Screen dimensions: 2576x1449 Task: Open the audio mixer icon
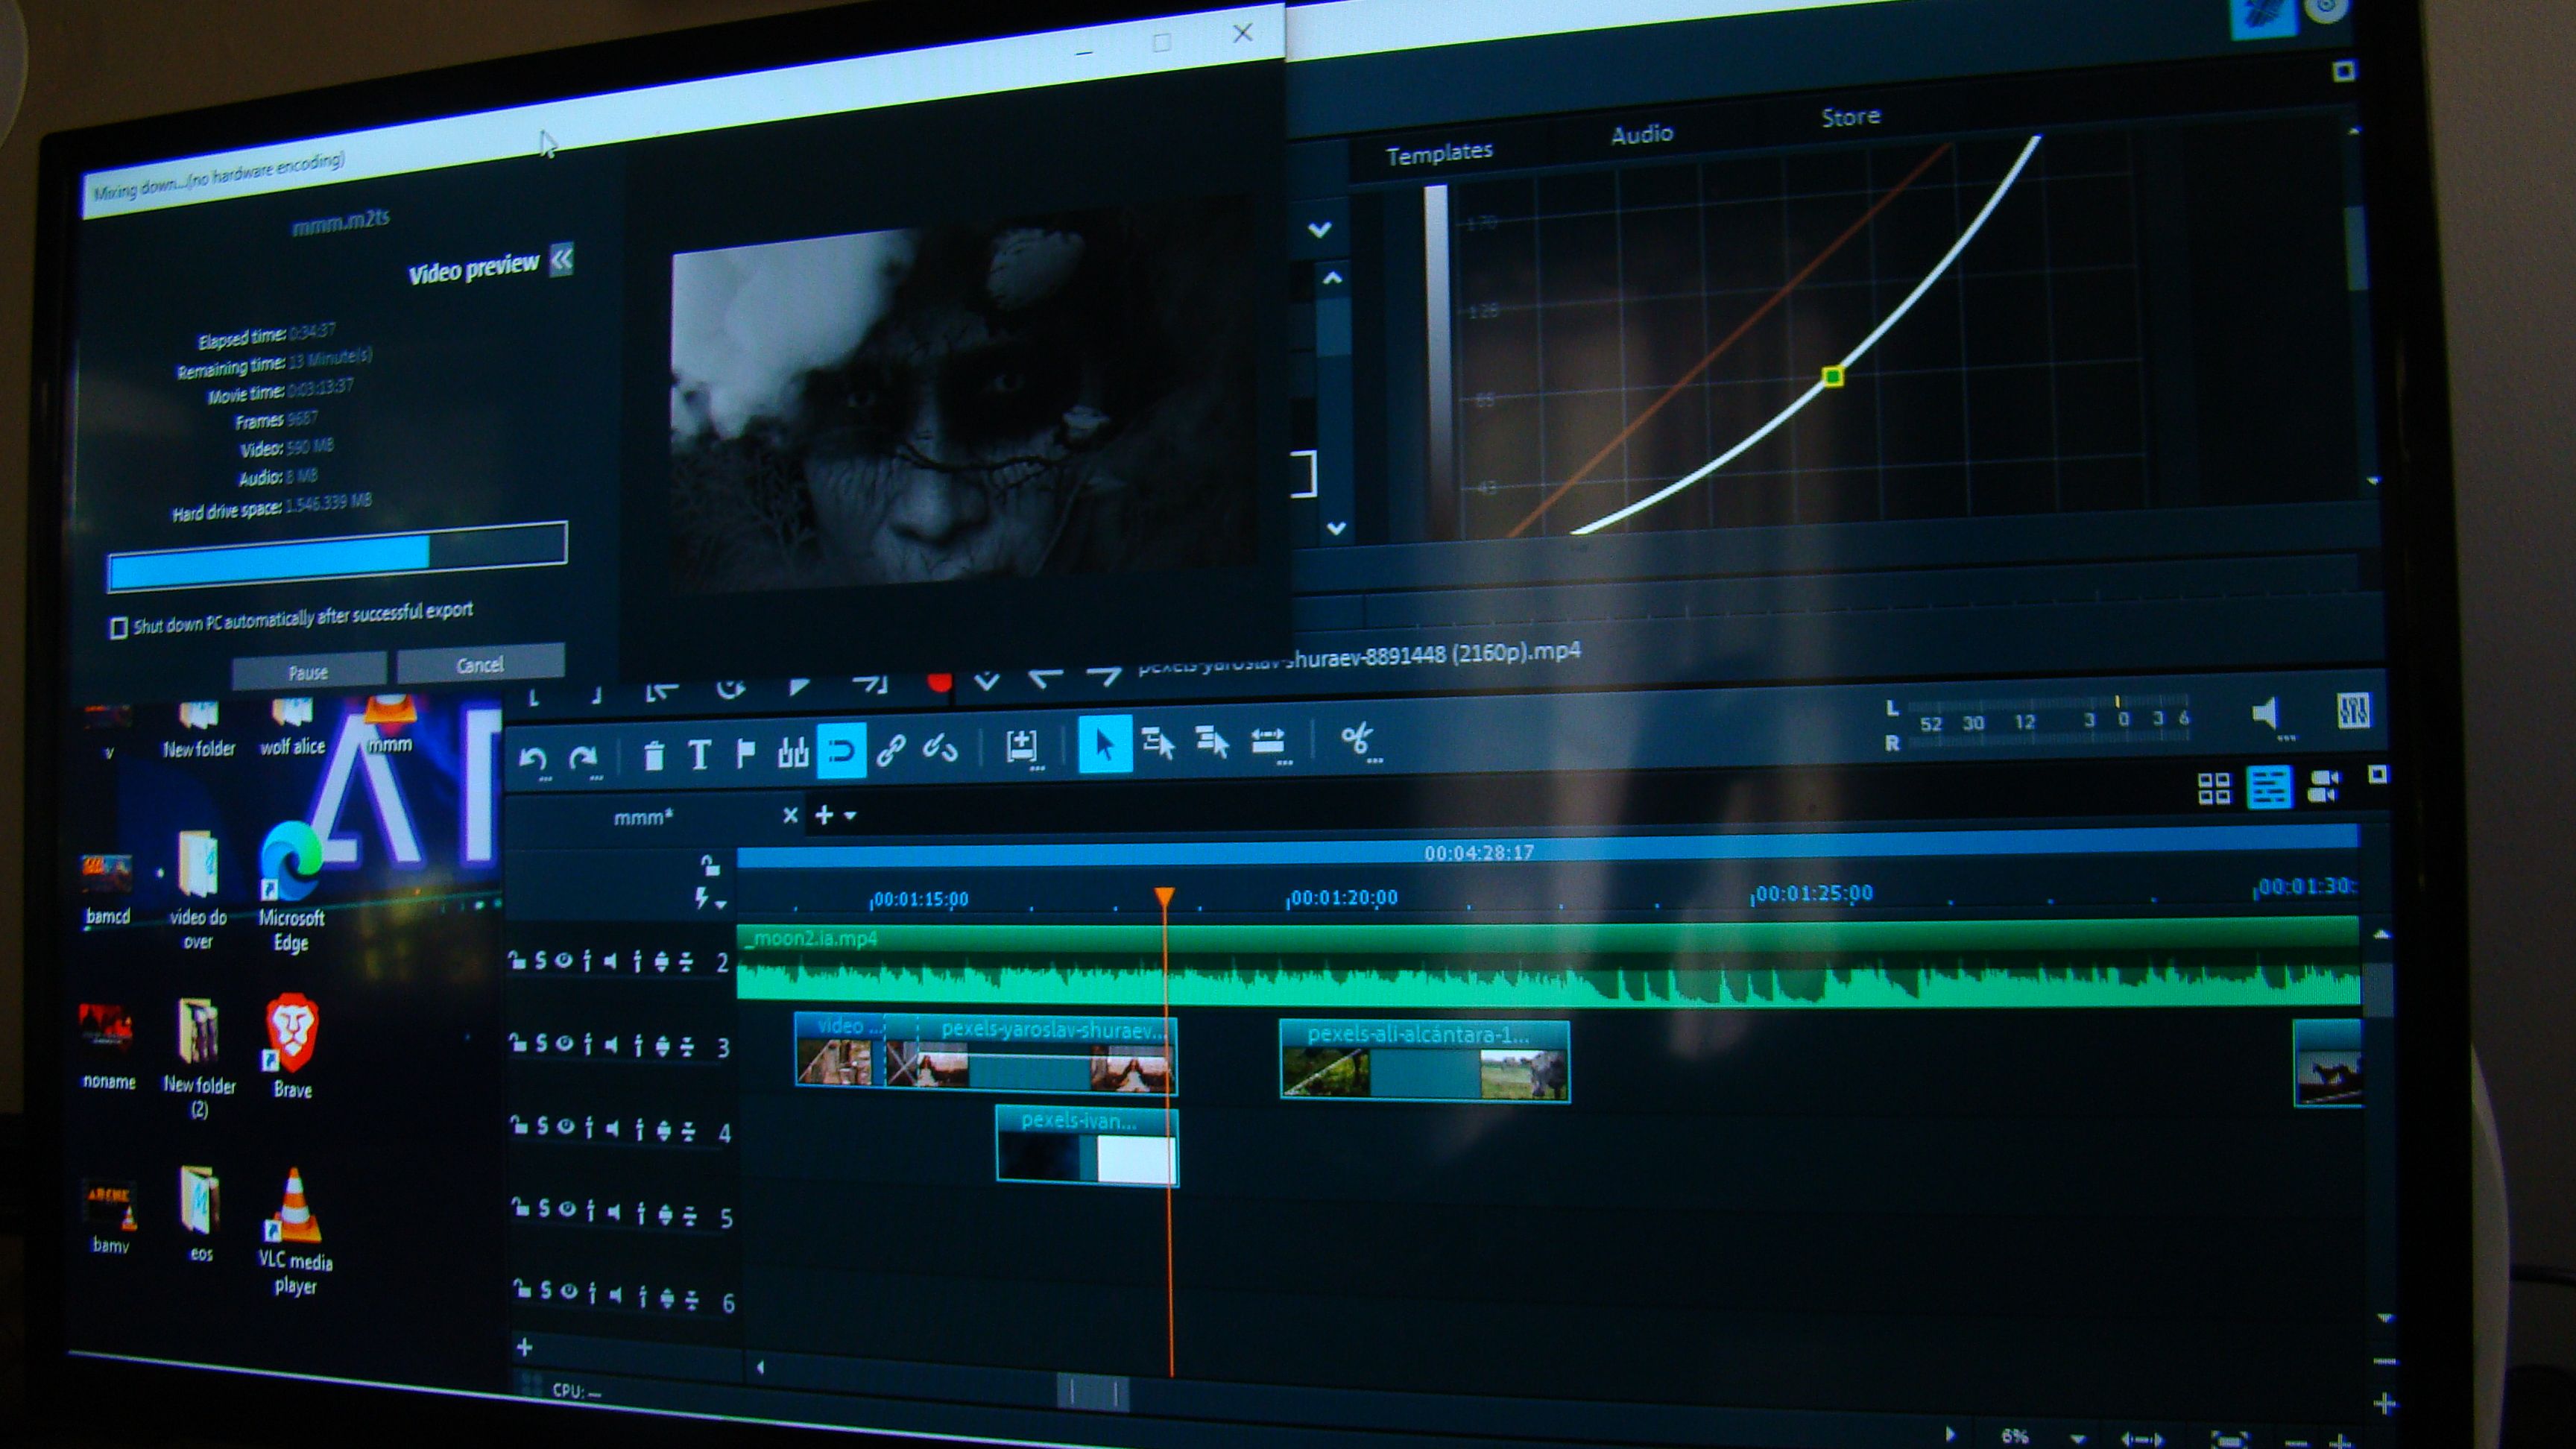(x=2353, y=711)
